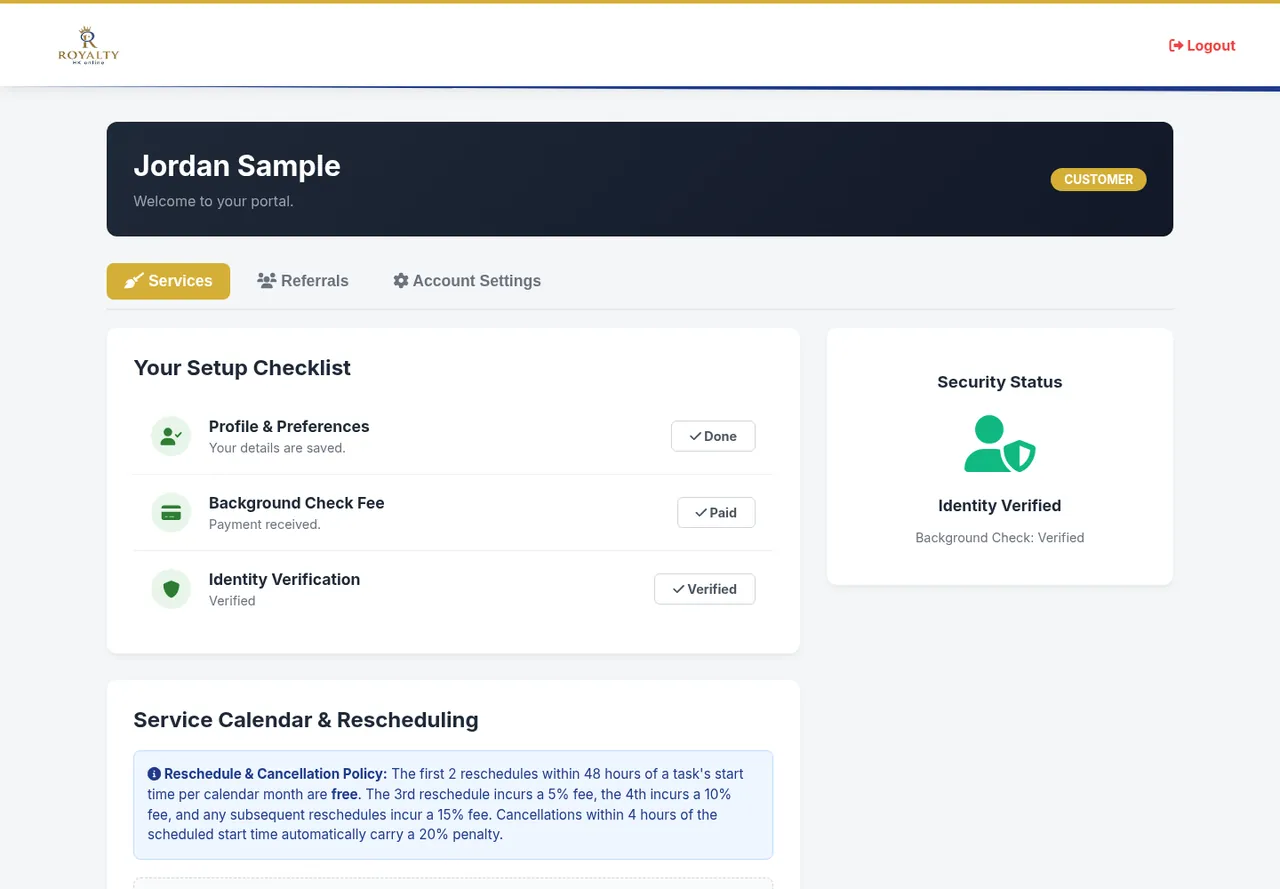The width and height of the screenshot is (1280, 889).
Task: Click the Jordan Sample name heading
Action: (x=237, y=166)
